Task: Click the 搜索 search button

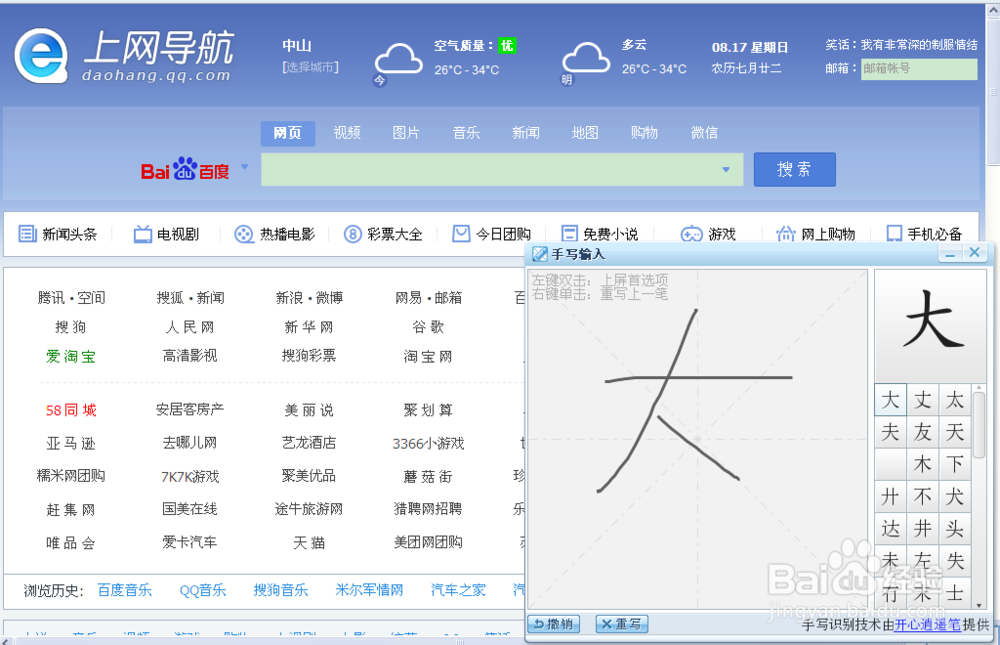Action: point(795,169)
